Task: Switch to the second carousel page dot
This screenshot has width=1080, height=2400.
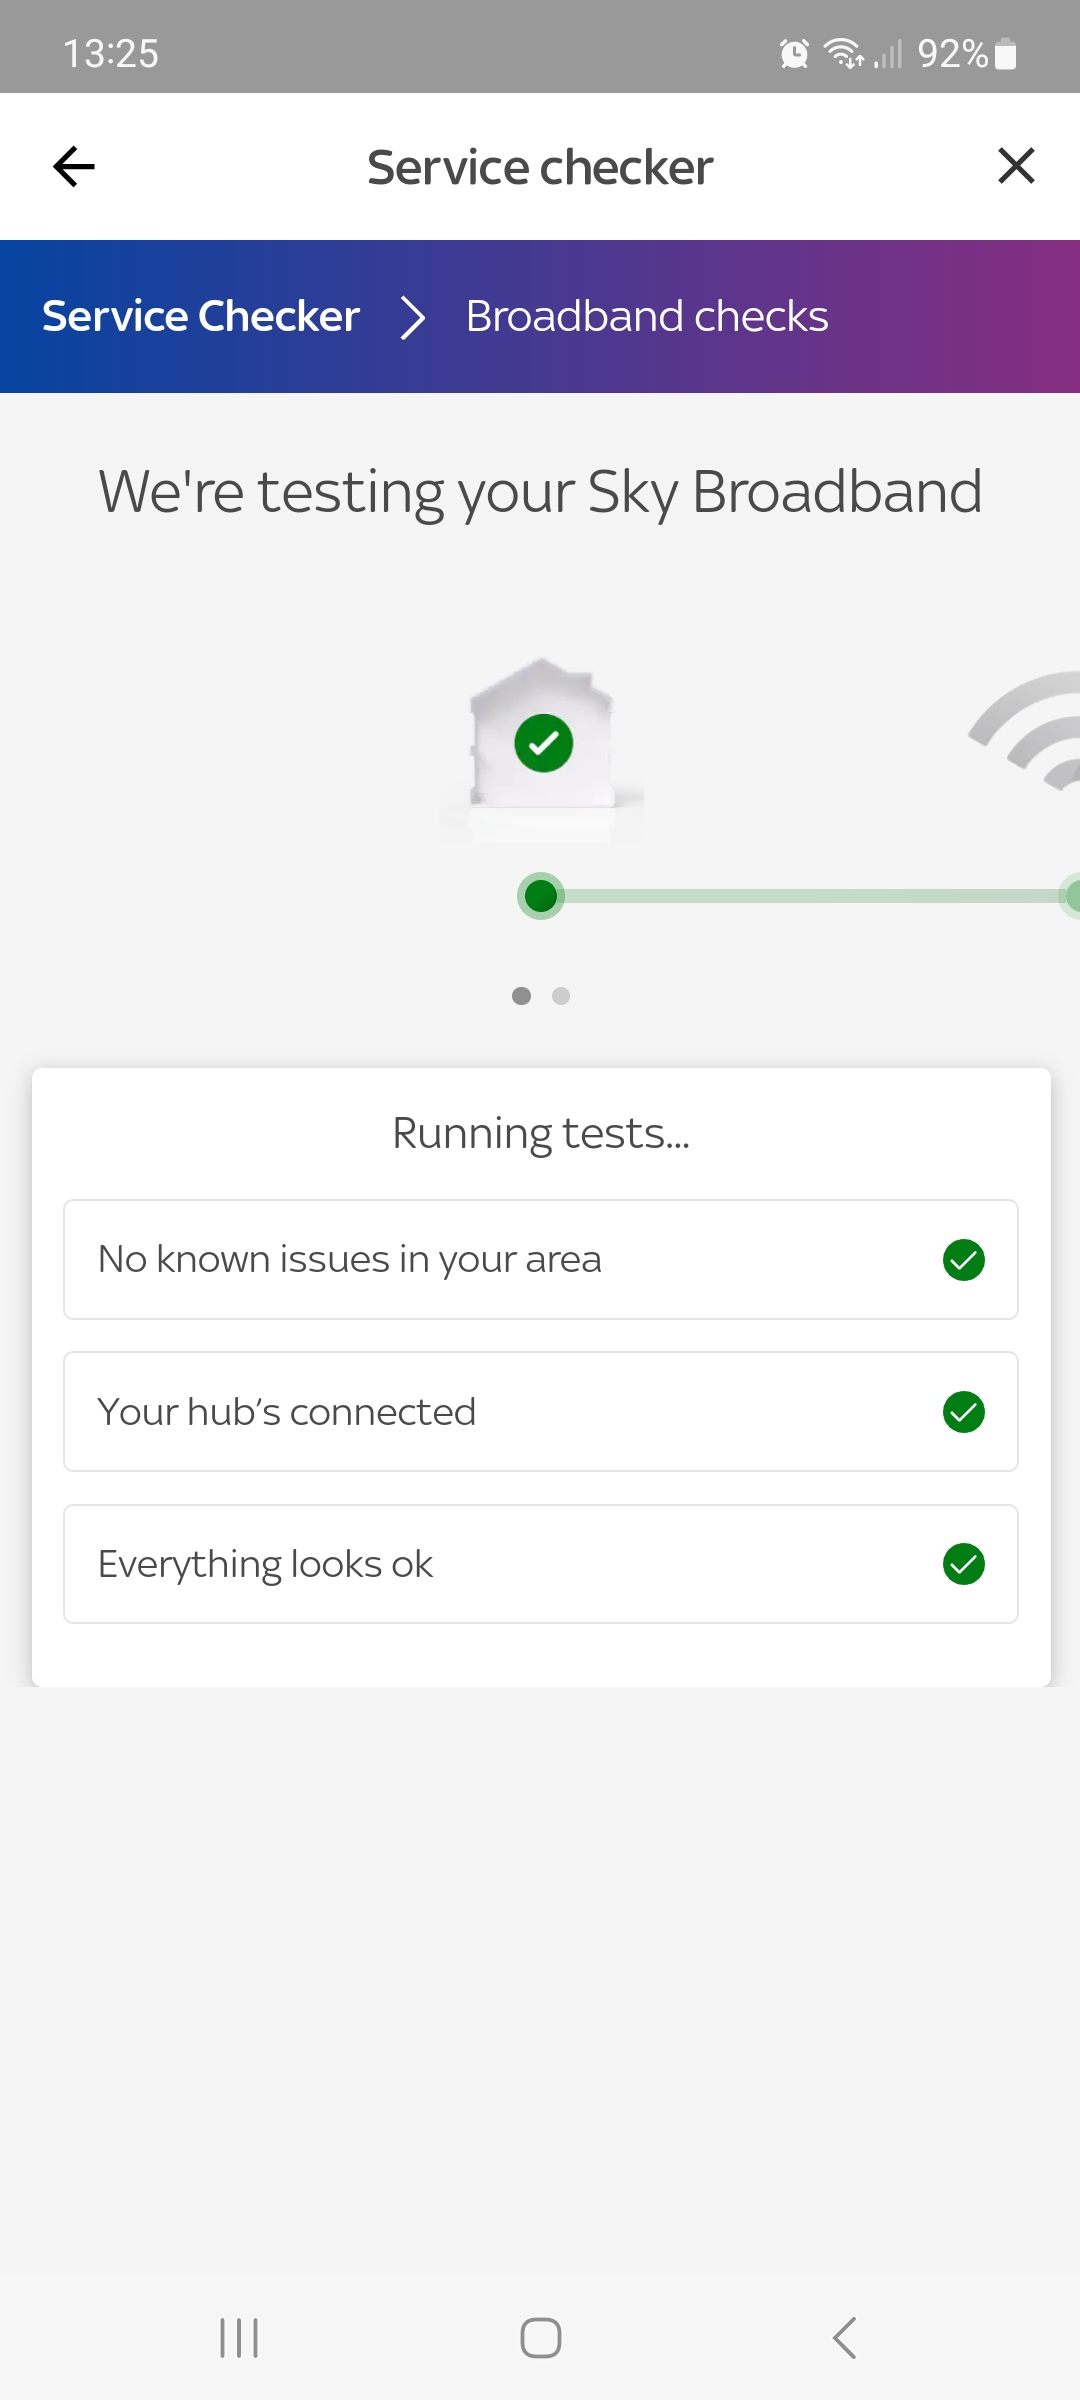Action: coord(561,996)
